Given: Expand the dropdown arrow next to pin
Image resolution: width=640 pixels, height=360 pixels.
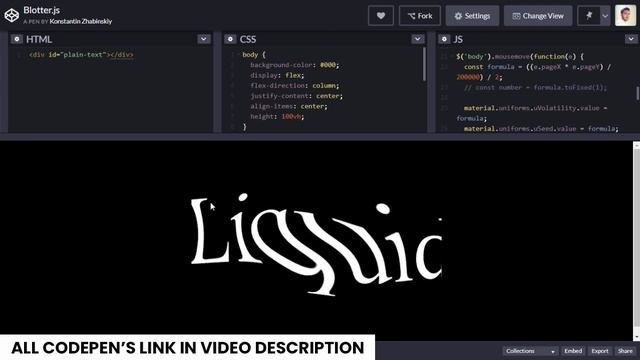Looking at the screenshot, I should point(605,16).
